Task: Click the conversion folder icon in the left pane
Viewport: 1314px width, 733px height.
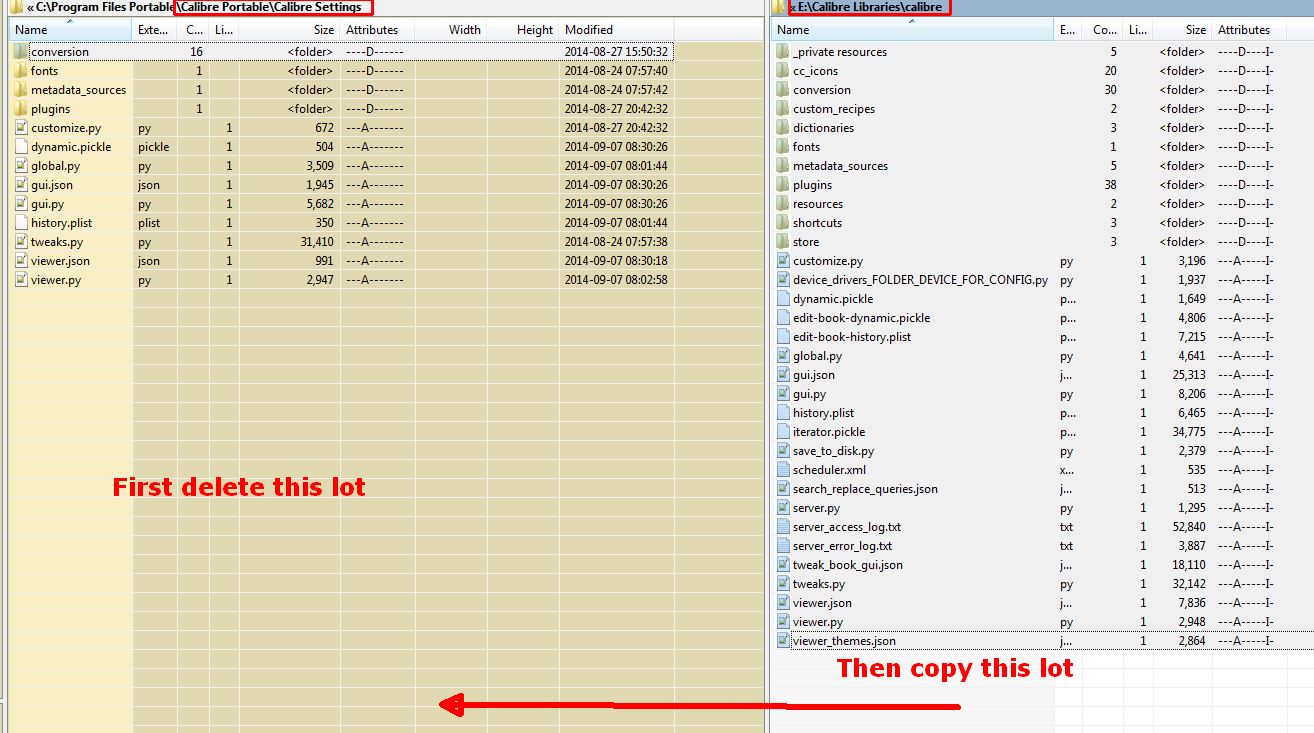Action: [21, 52]
